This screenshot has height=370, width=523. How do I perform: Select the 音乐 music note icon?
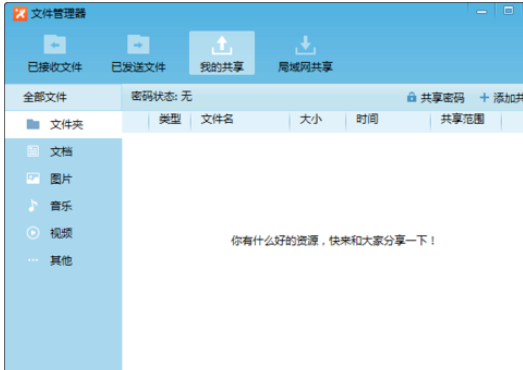32,206
